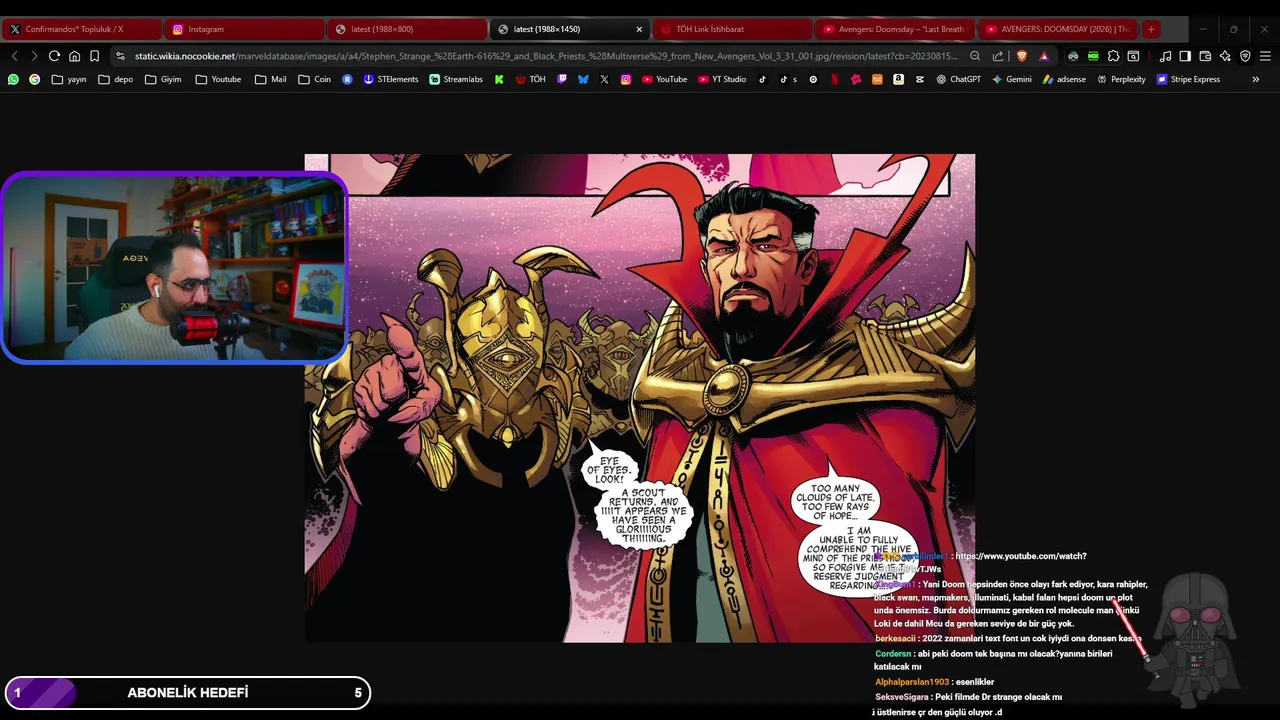Click the youtube.com/watch link in chat
Viewport: 1280px width, 720px height.
coord(1020,556)
